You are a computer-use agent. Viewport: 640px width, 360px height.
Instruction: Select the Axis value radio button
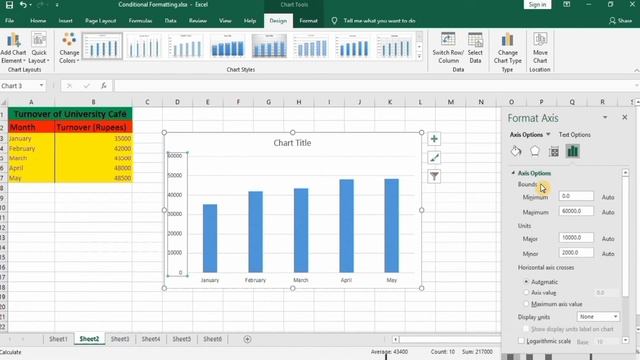[526, 293]
